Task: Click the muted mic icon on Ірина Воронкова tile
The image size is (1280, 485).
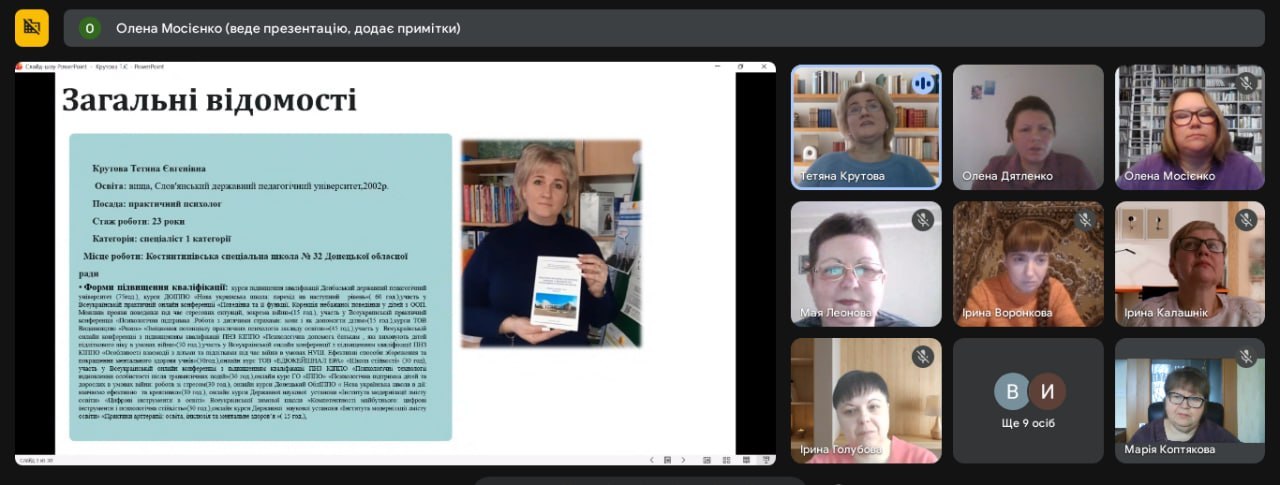Action: click(x=1084, y=220)
